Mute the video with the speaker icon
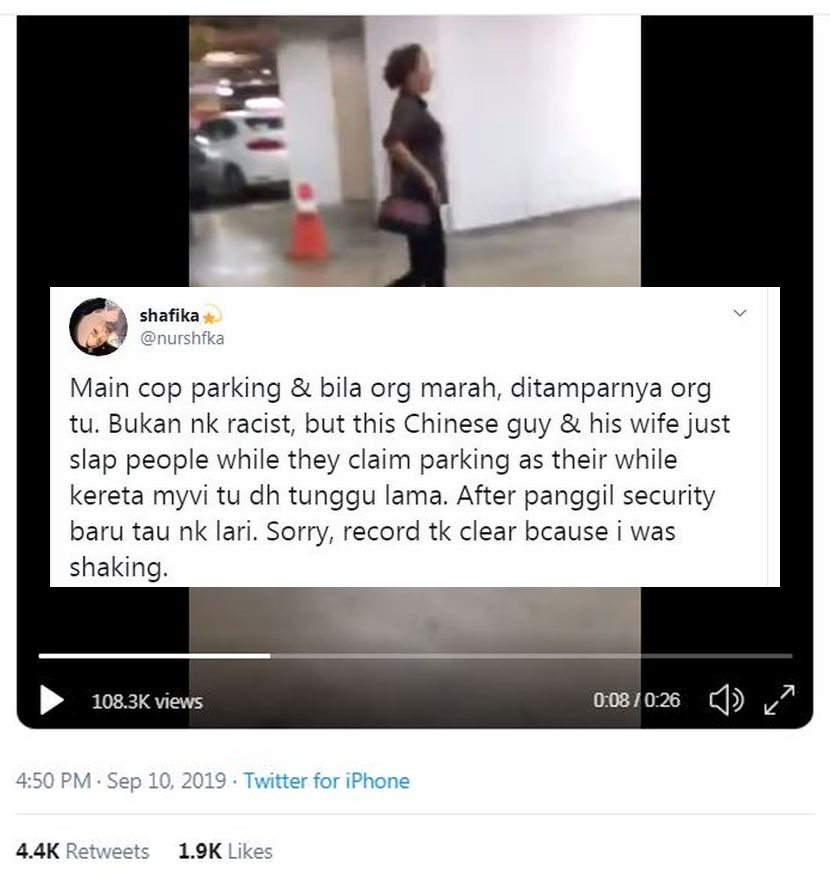The width and height of the screenshot is (830, 874). [x=726, y=700]
